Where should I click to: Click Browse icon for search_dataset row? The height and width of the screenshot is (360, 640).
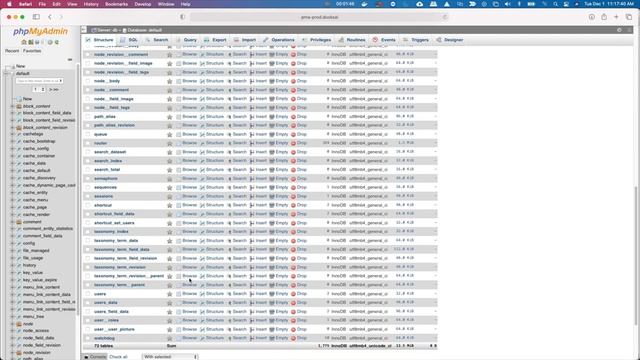click(x=179, y=152)
